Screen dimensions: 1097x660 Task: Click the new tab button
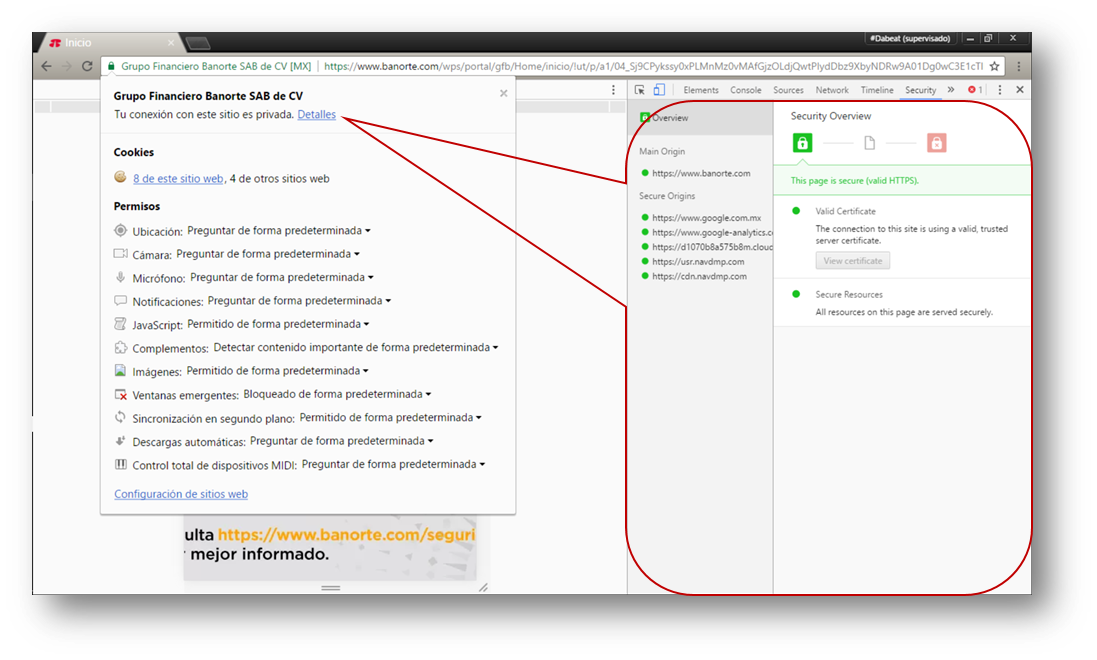point(199,43)
